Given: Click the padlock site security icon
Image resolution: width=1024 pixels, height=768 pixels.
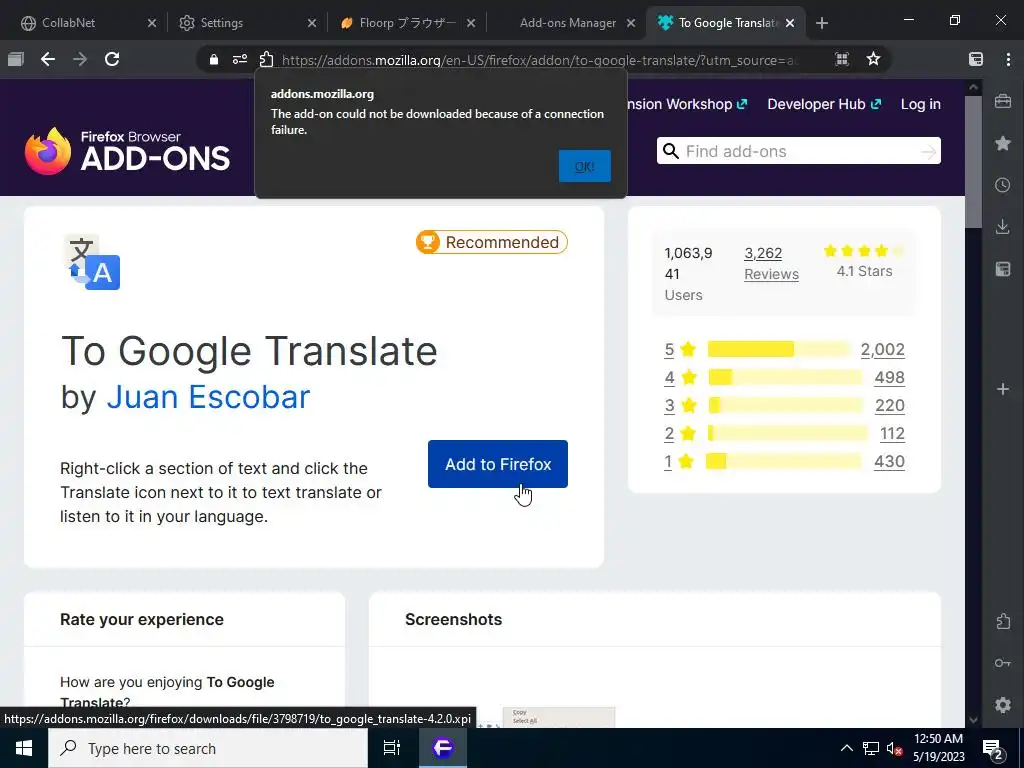Looking at the screenshot, I should tap(214, 59).
